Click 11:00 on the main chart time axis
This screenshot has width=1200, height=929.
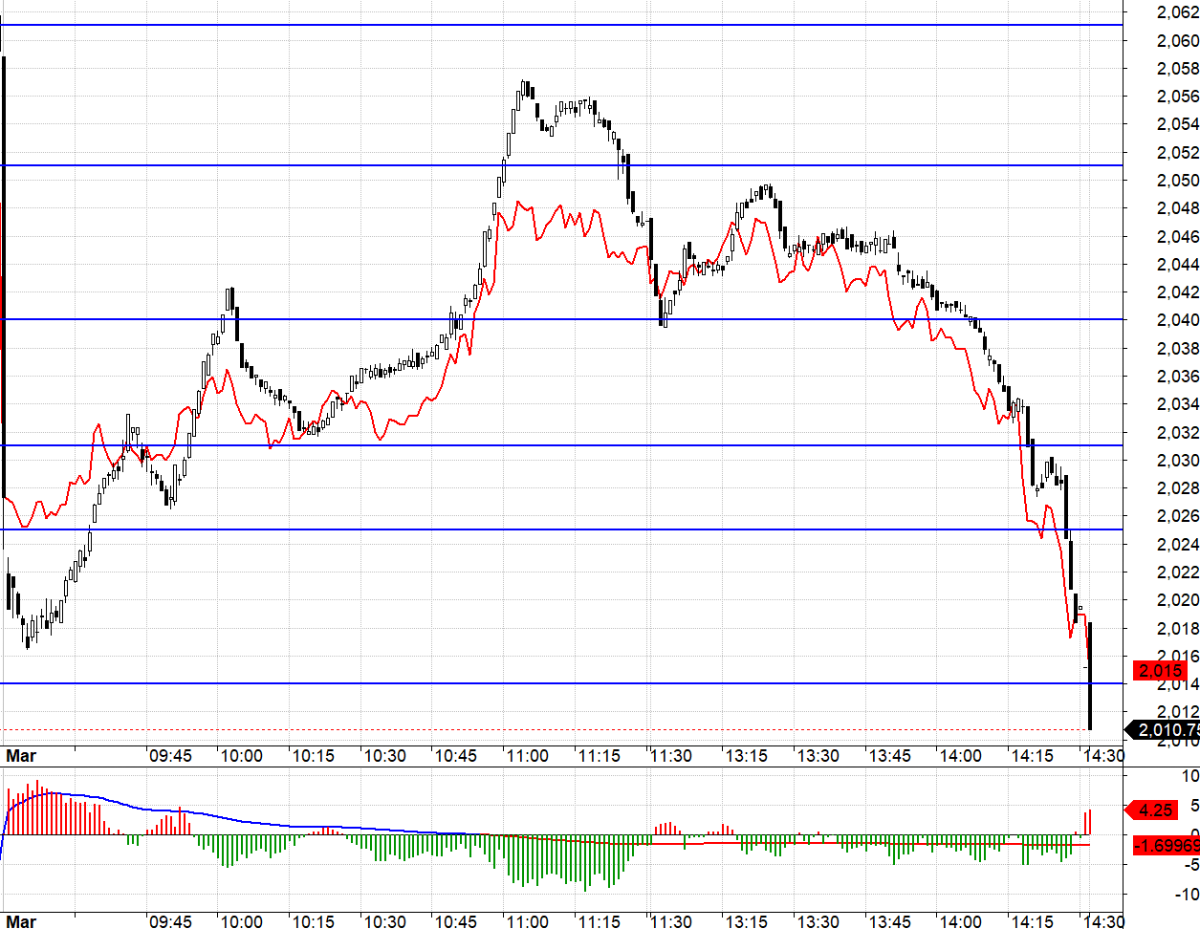click(526, 756)
